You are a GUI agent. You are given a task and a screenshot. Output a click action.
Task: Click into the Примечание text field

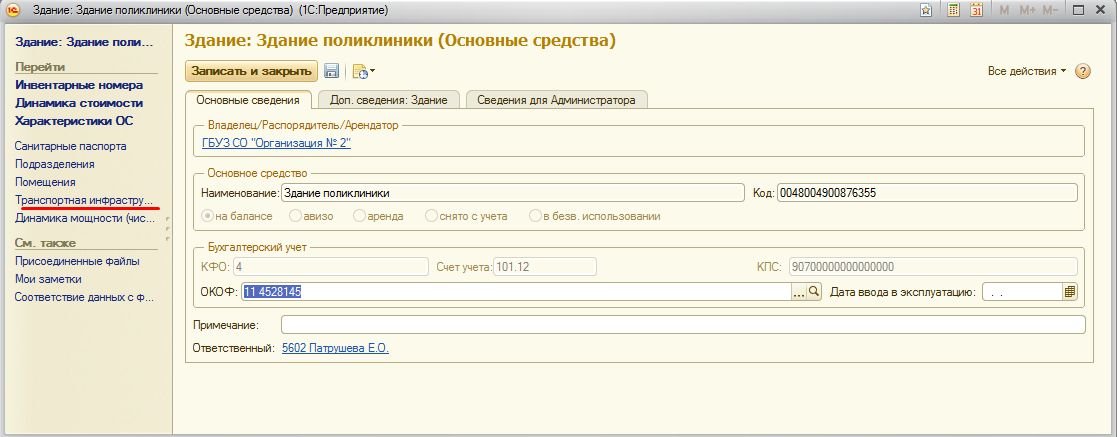point(682,324)
